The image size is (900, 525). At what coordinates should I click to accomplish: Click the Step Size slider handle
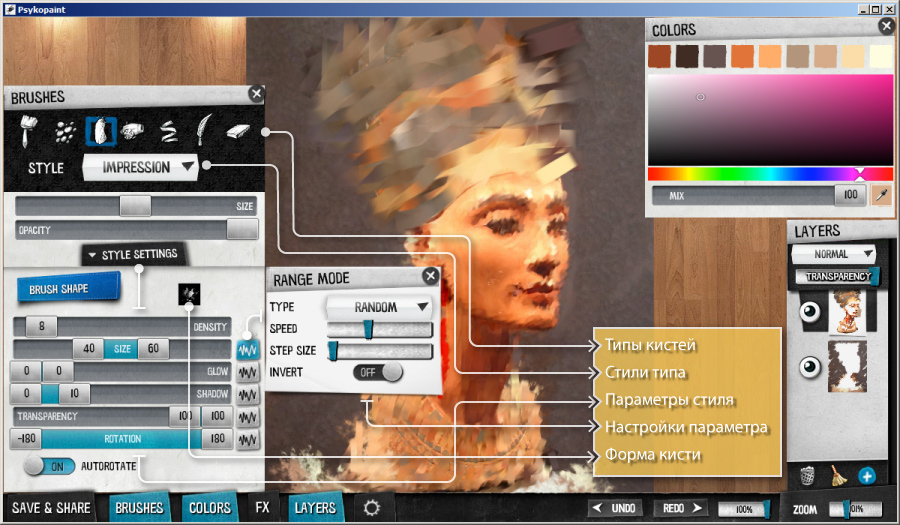[333, 351]
